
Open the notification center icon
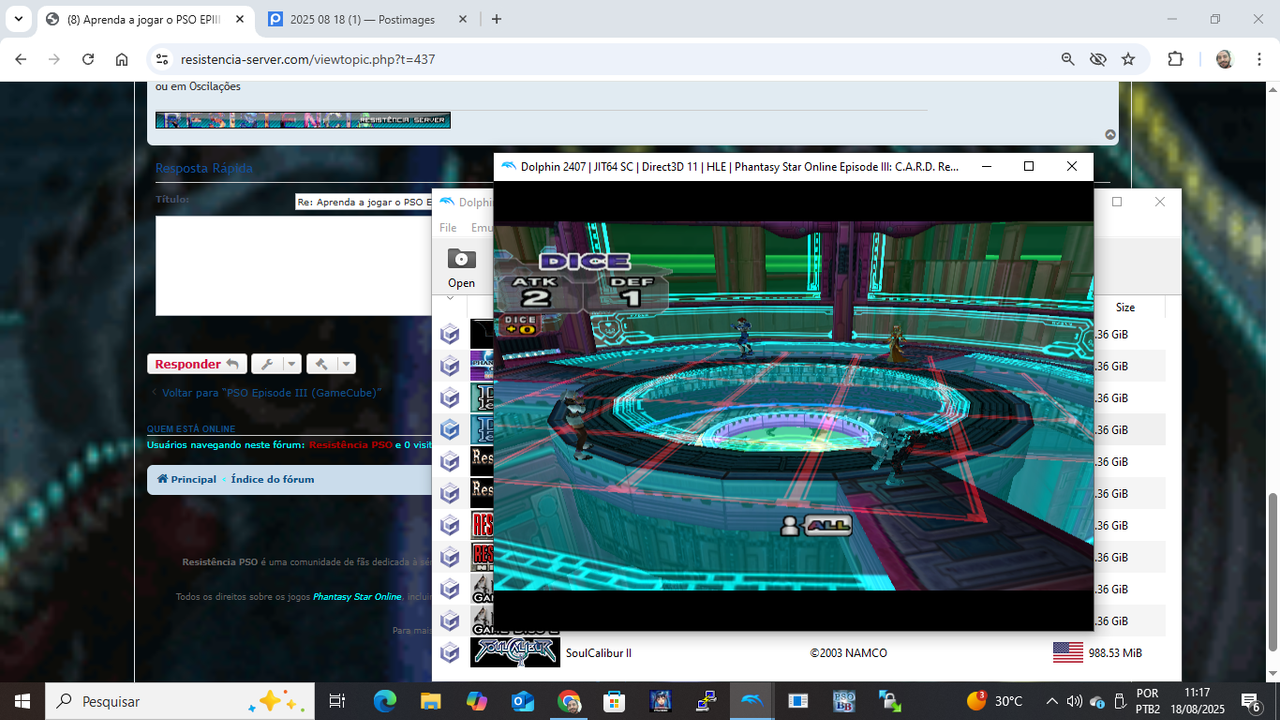[x=1250, y=701]
